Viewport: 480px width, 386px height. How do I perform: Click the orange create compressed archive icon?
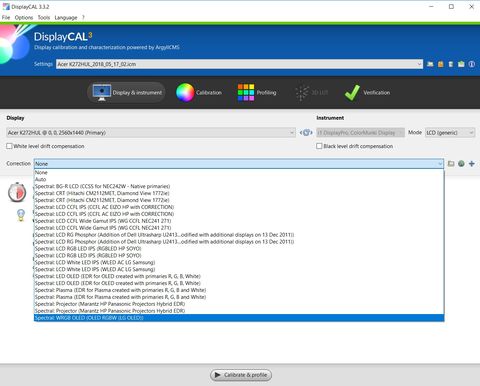(441, 64)
